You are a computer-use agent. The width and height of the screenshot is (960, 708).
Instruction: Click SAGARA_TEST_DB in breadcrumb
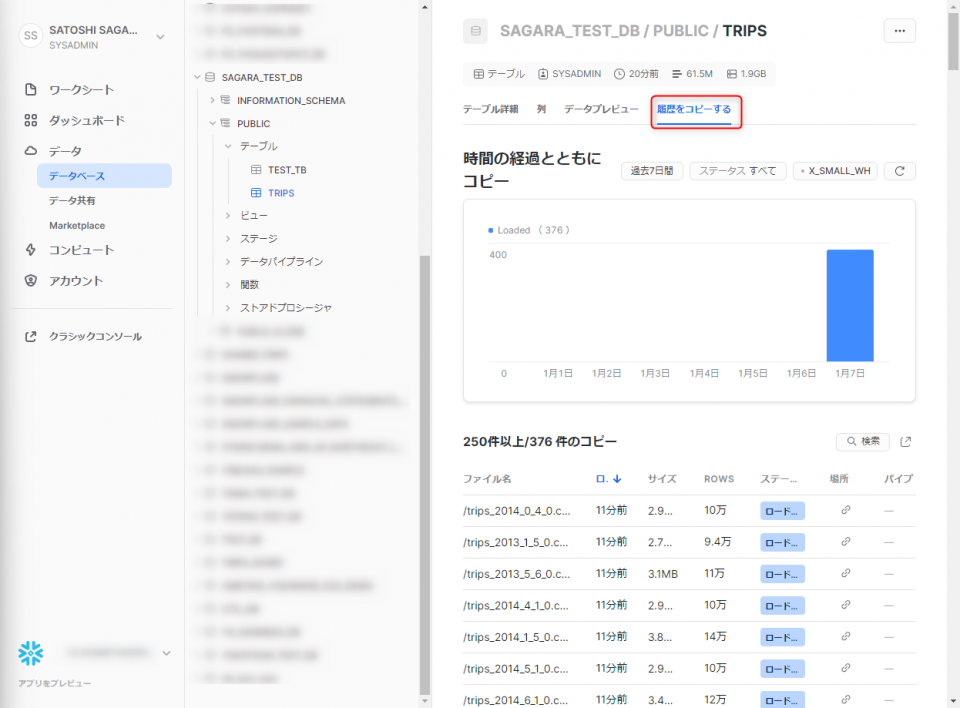[569, 31]
